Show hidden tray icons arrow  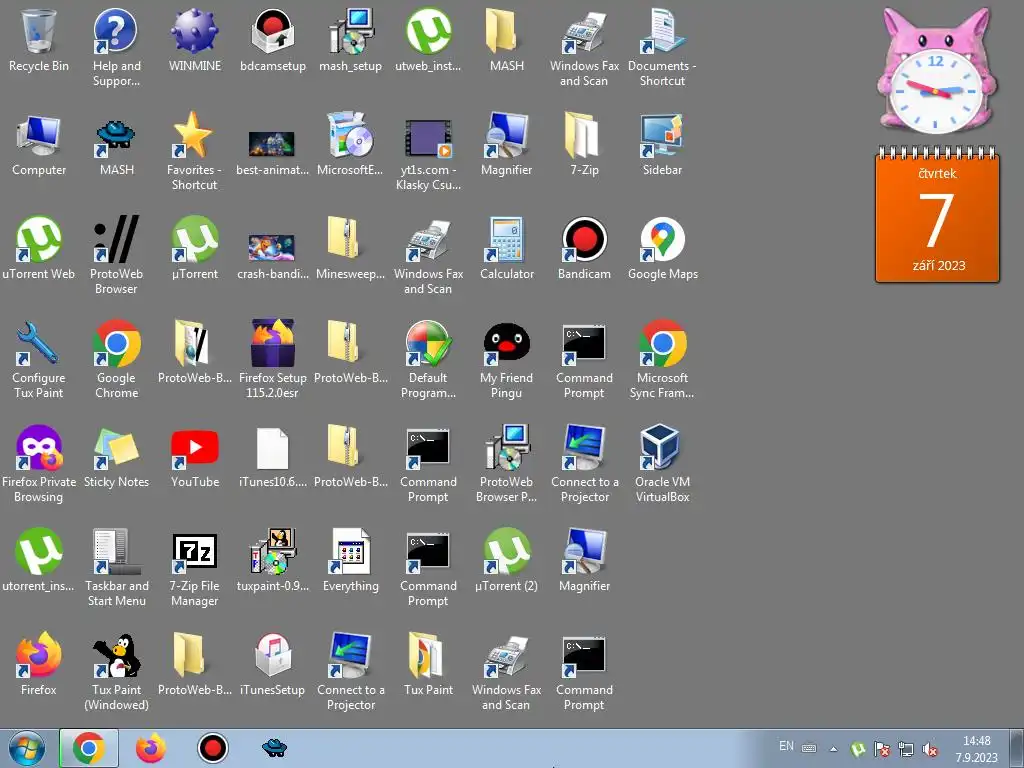[833, 749]
